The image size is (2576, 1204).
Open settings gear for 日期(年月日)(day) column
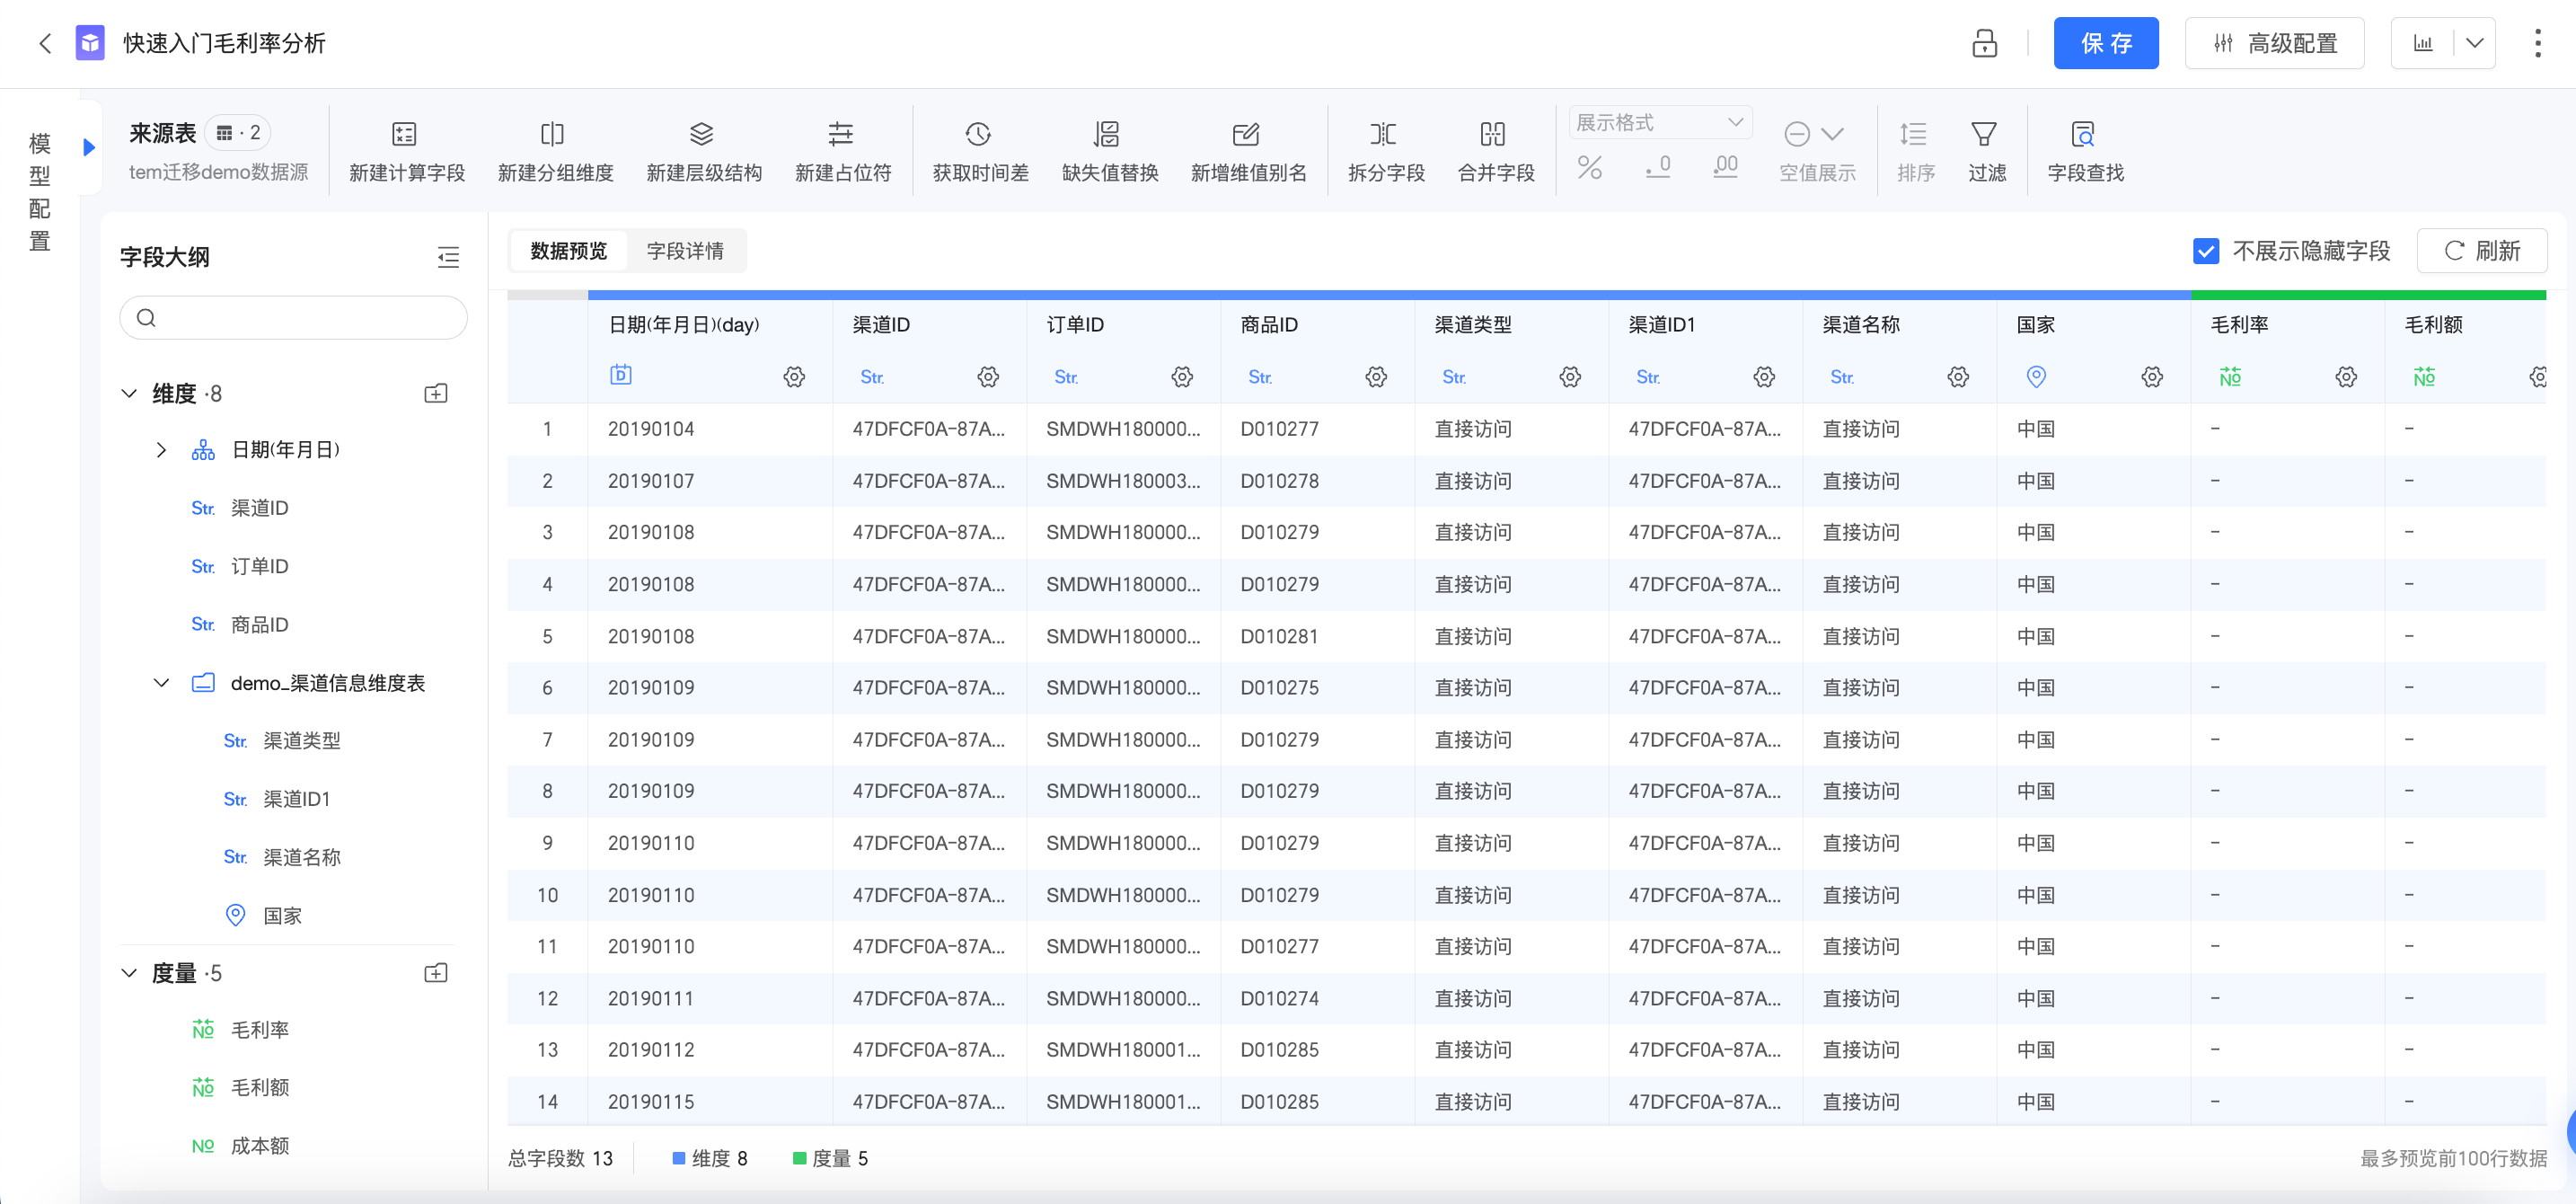[793, 377]
